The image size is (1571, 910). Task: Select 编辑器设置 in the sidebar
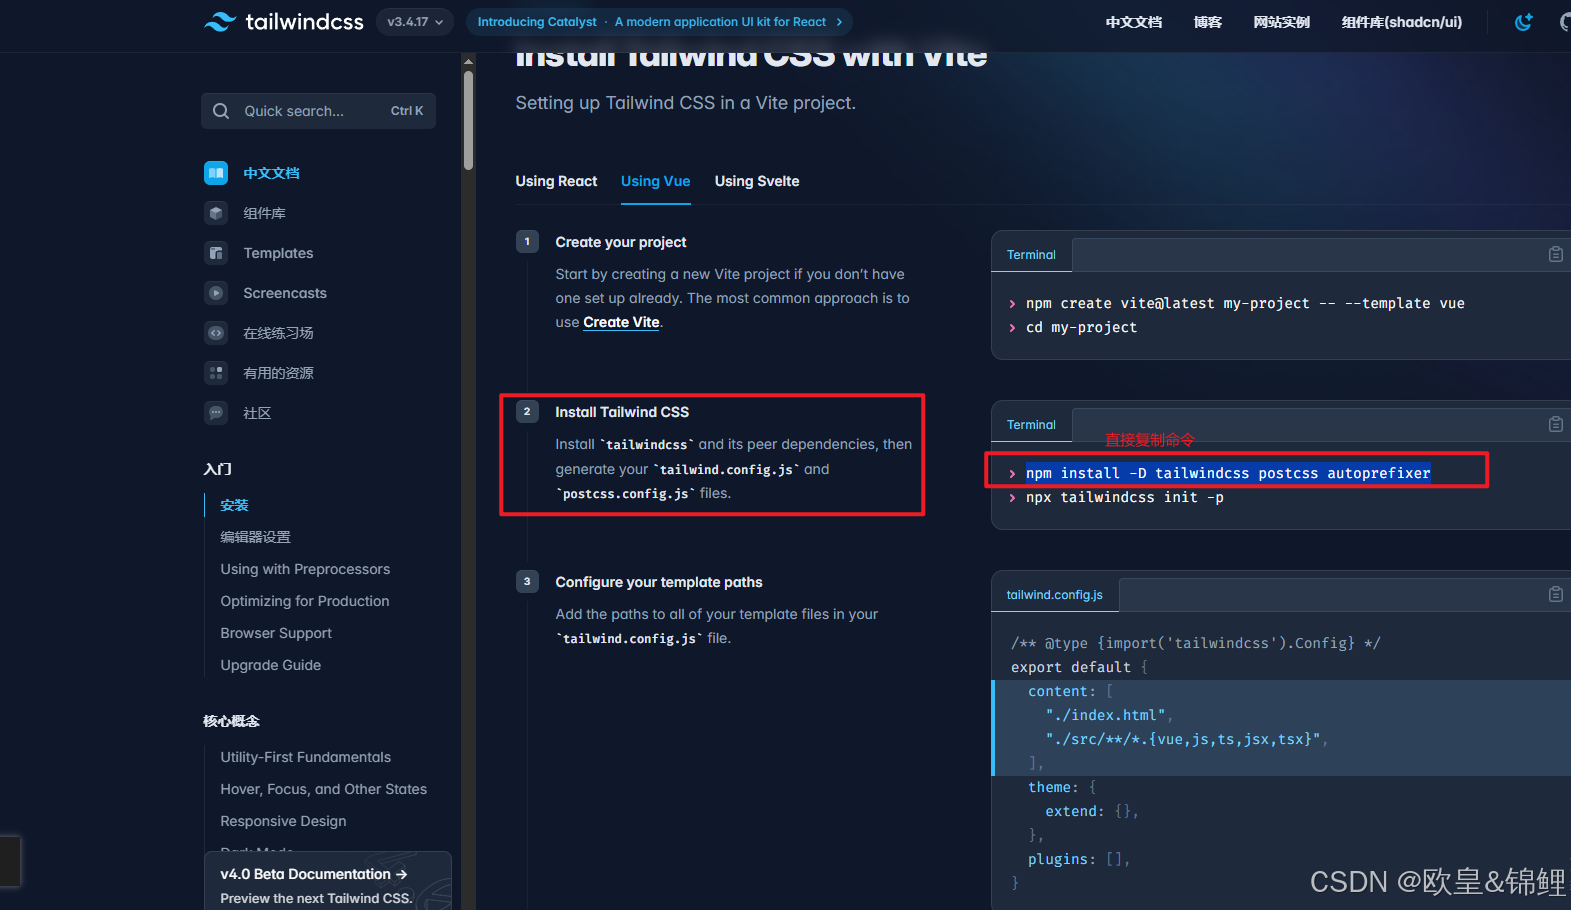[255, 537]
